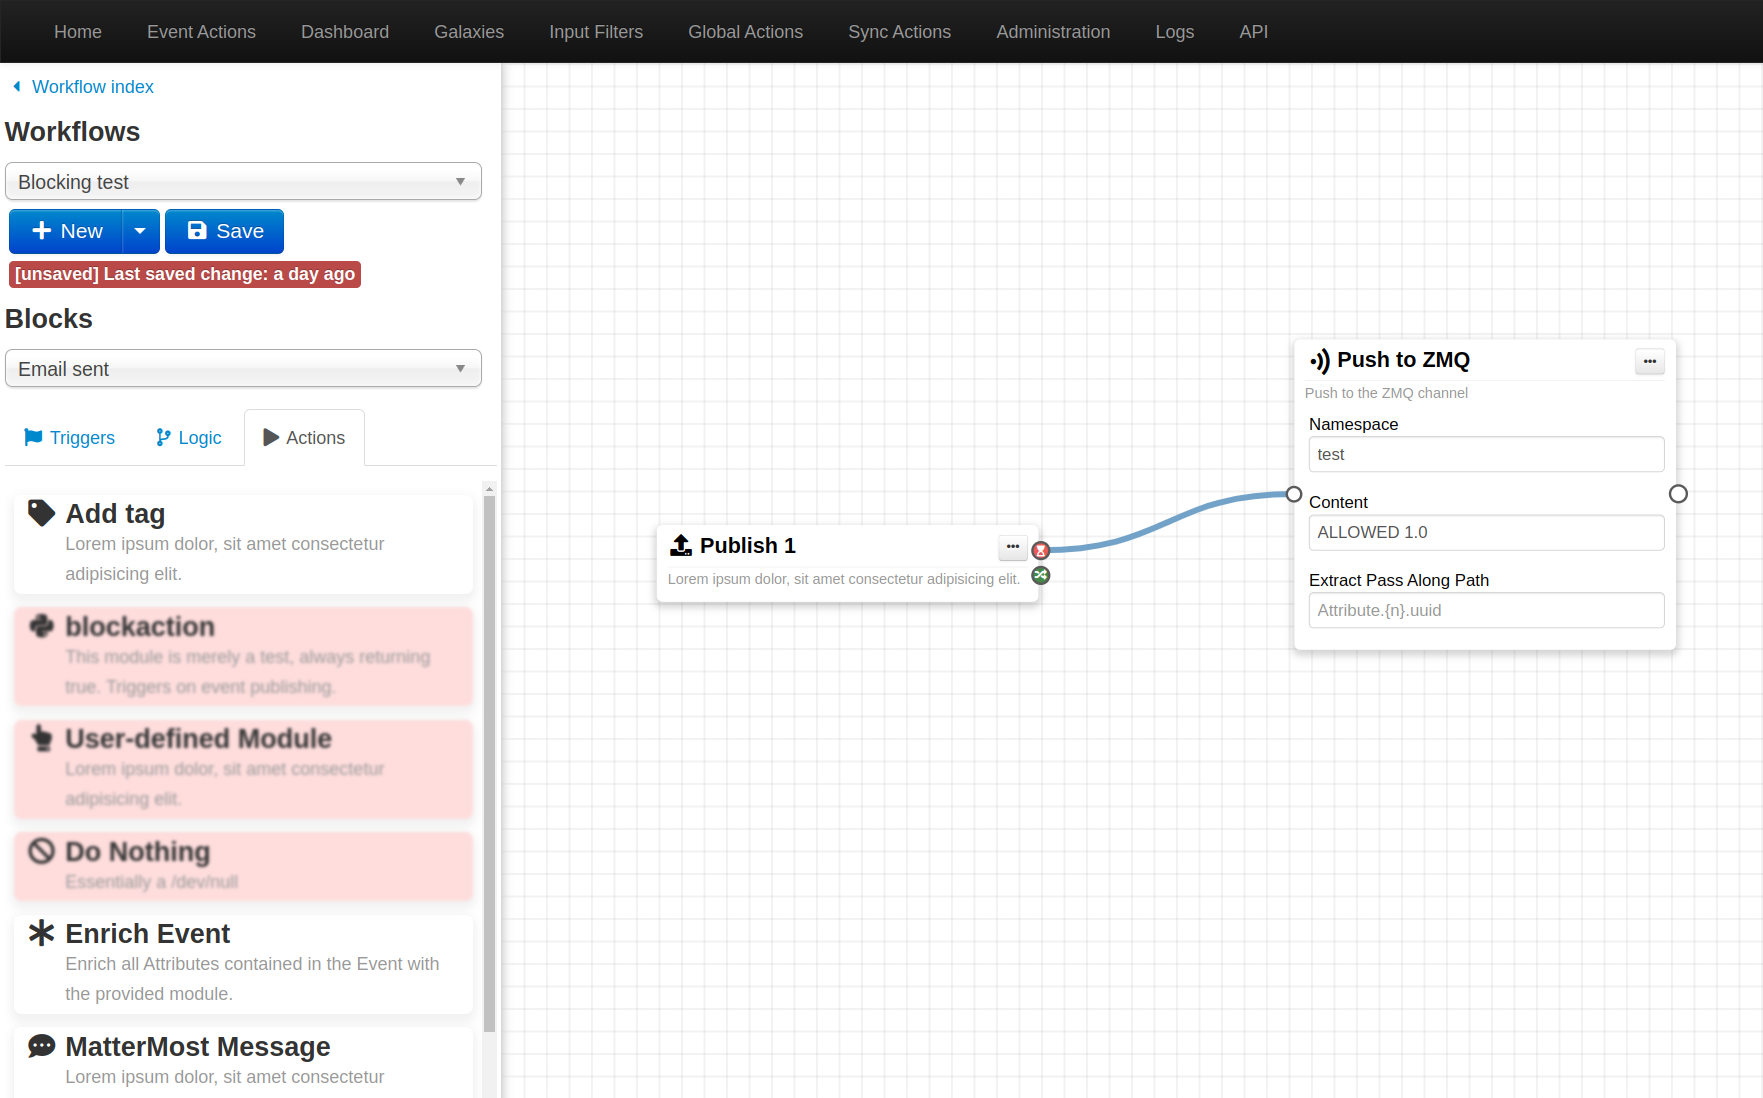Save the current workflow
Screen dimensions: 1763x1098
[225, 231]
